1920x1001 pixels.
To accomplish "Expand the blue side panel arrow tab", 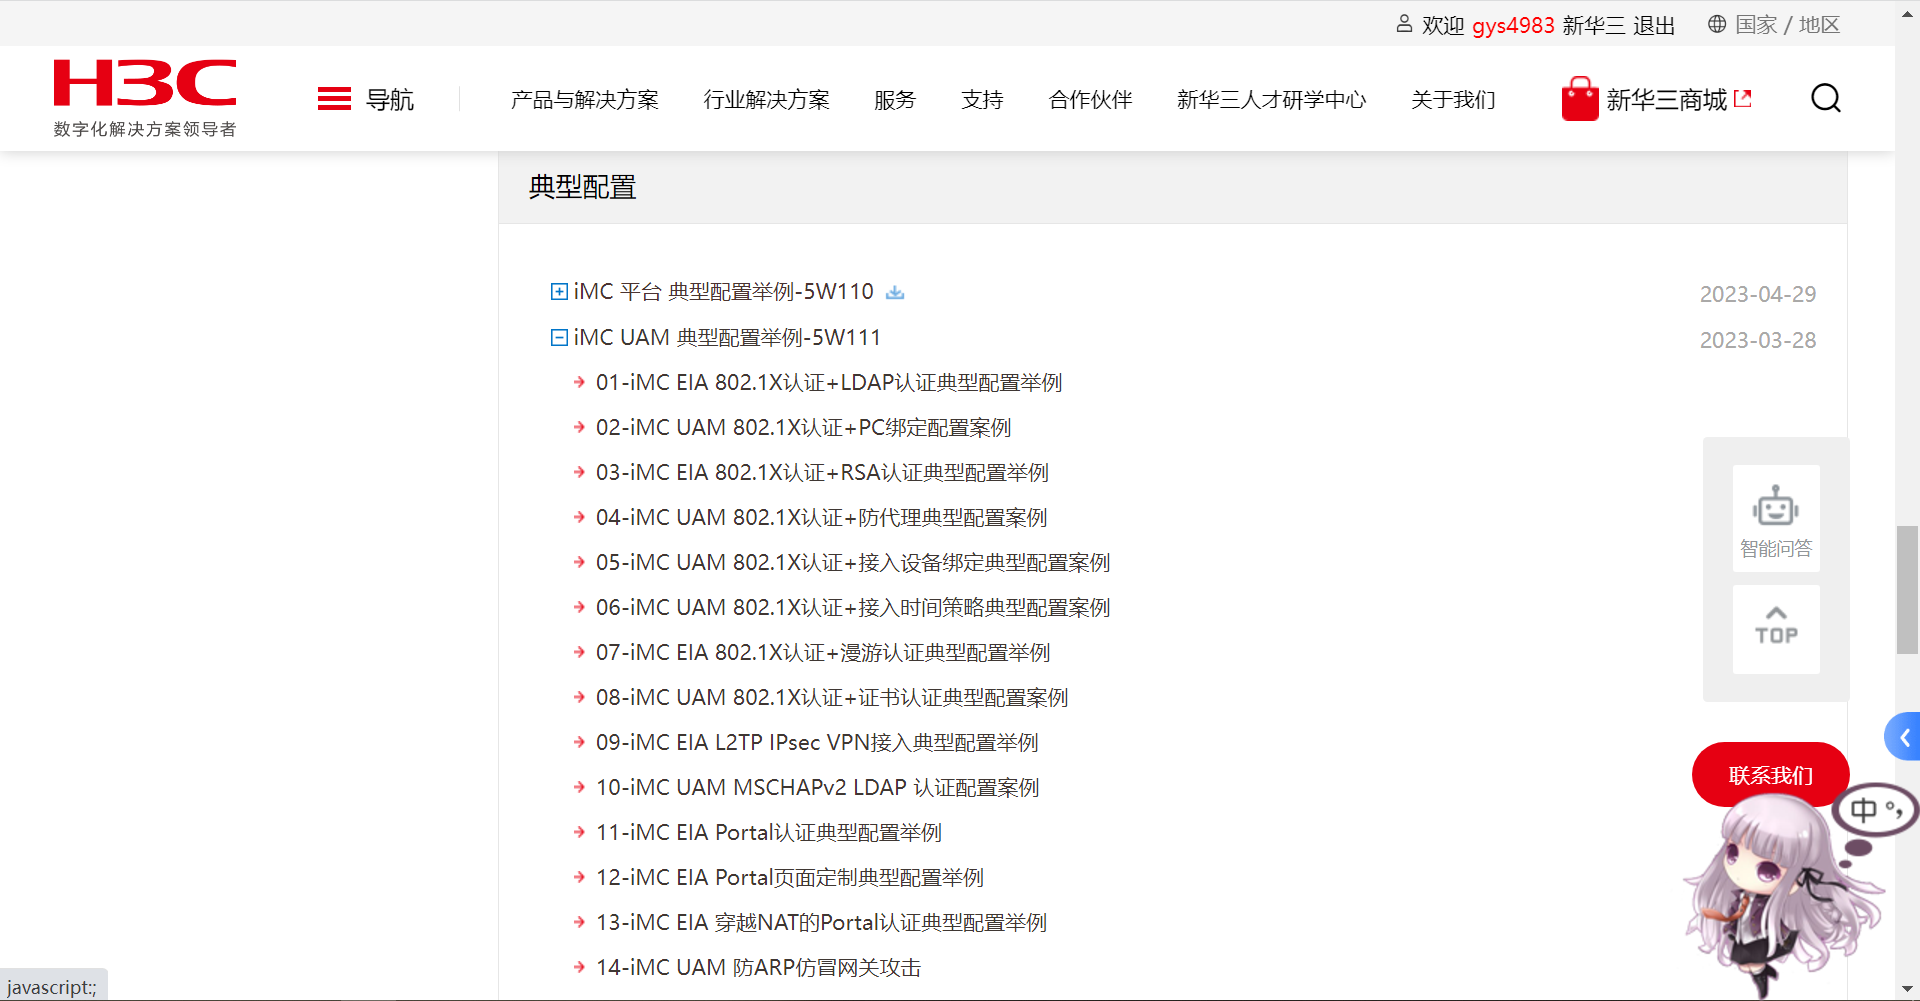I will click(x=1903, y=737).
